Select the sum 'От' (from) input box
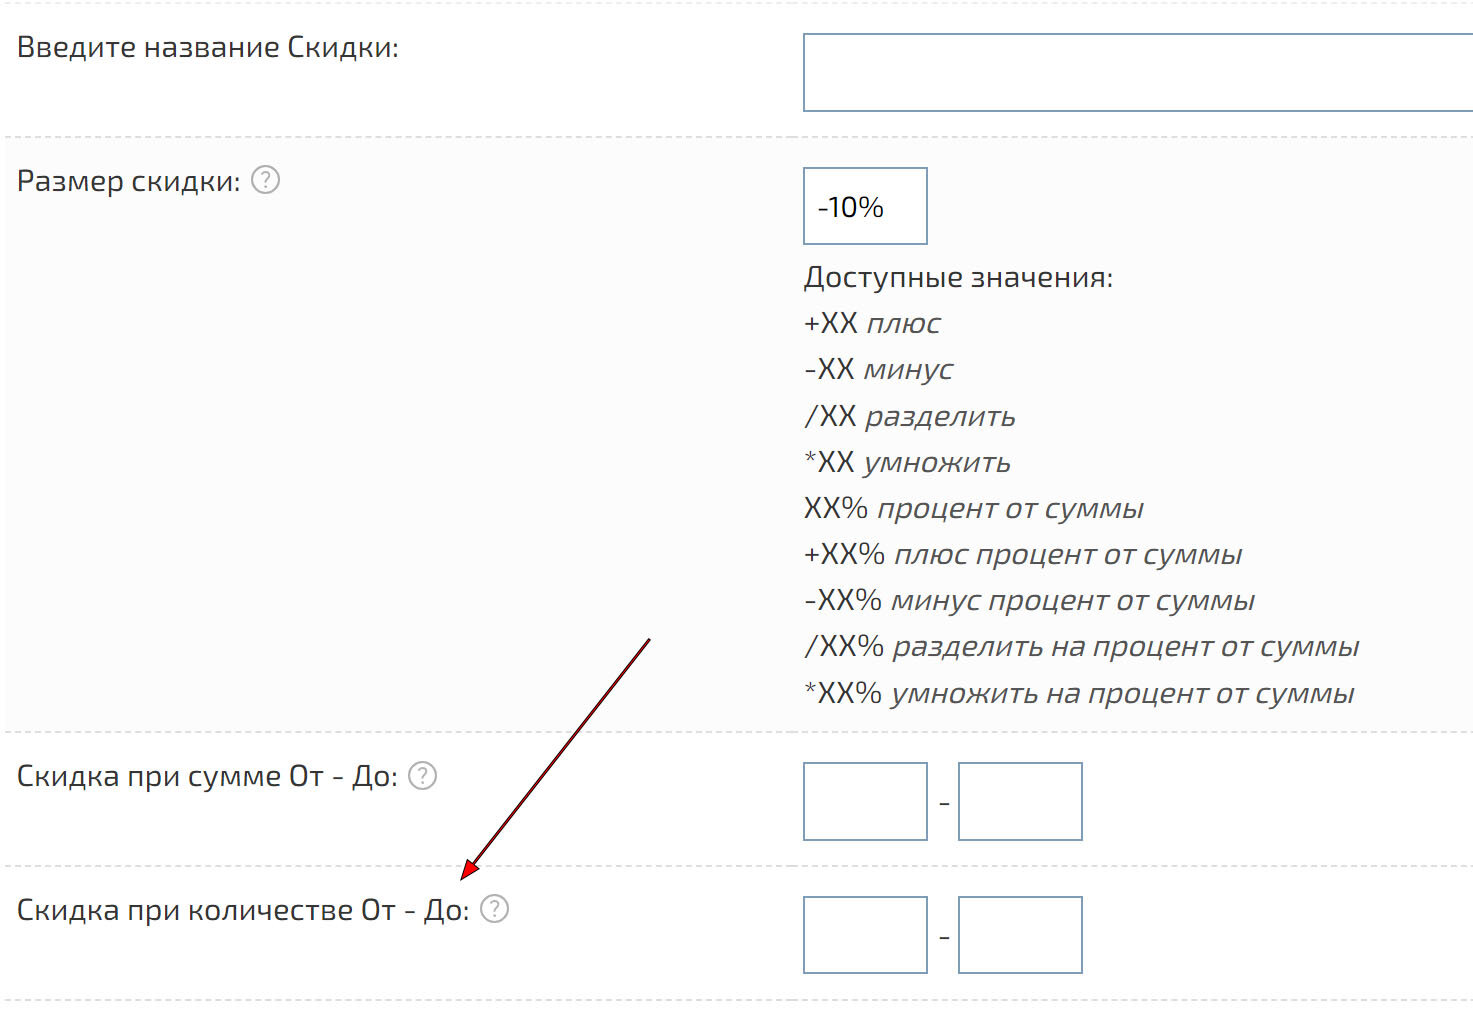1473x1010 pixels. (x=865, y=801)
